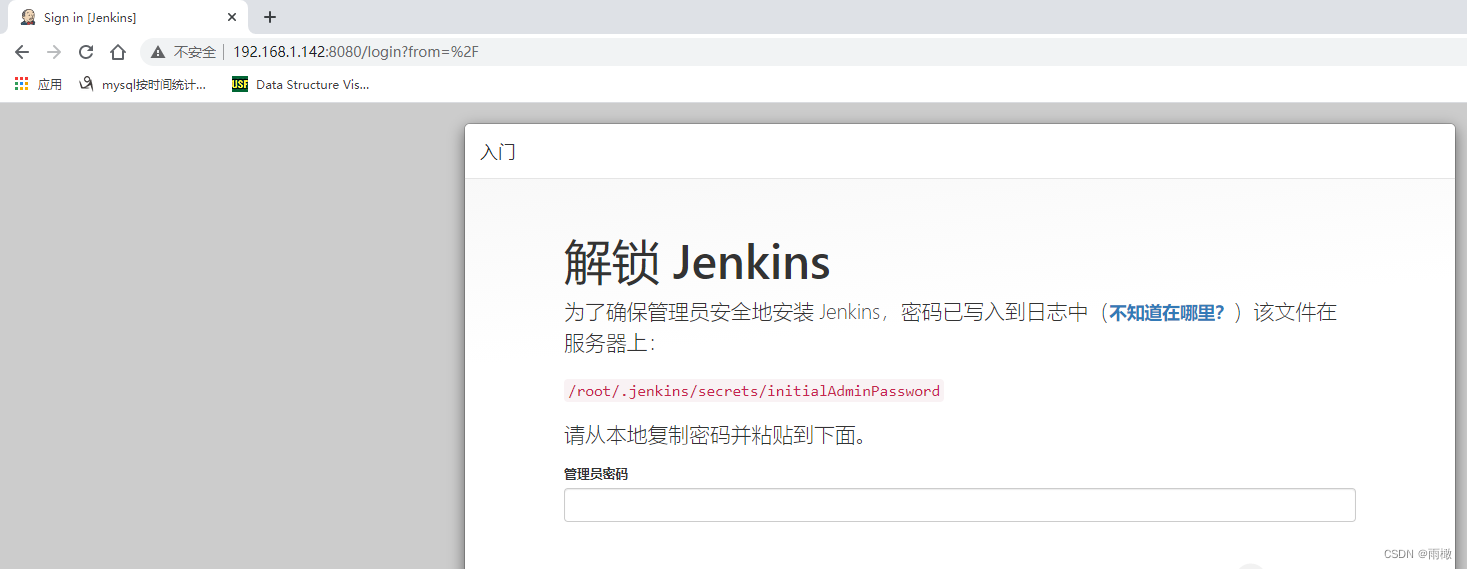Click the 管理员密码 field label
1467x569 pixels.
point(596,474)
